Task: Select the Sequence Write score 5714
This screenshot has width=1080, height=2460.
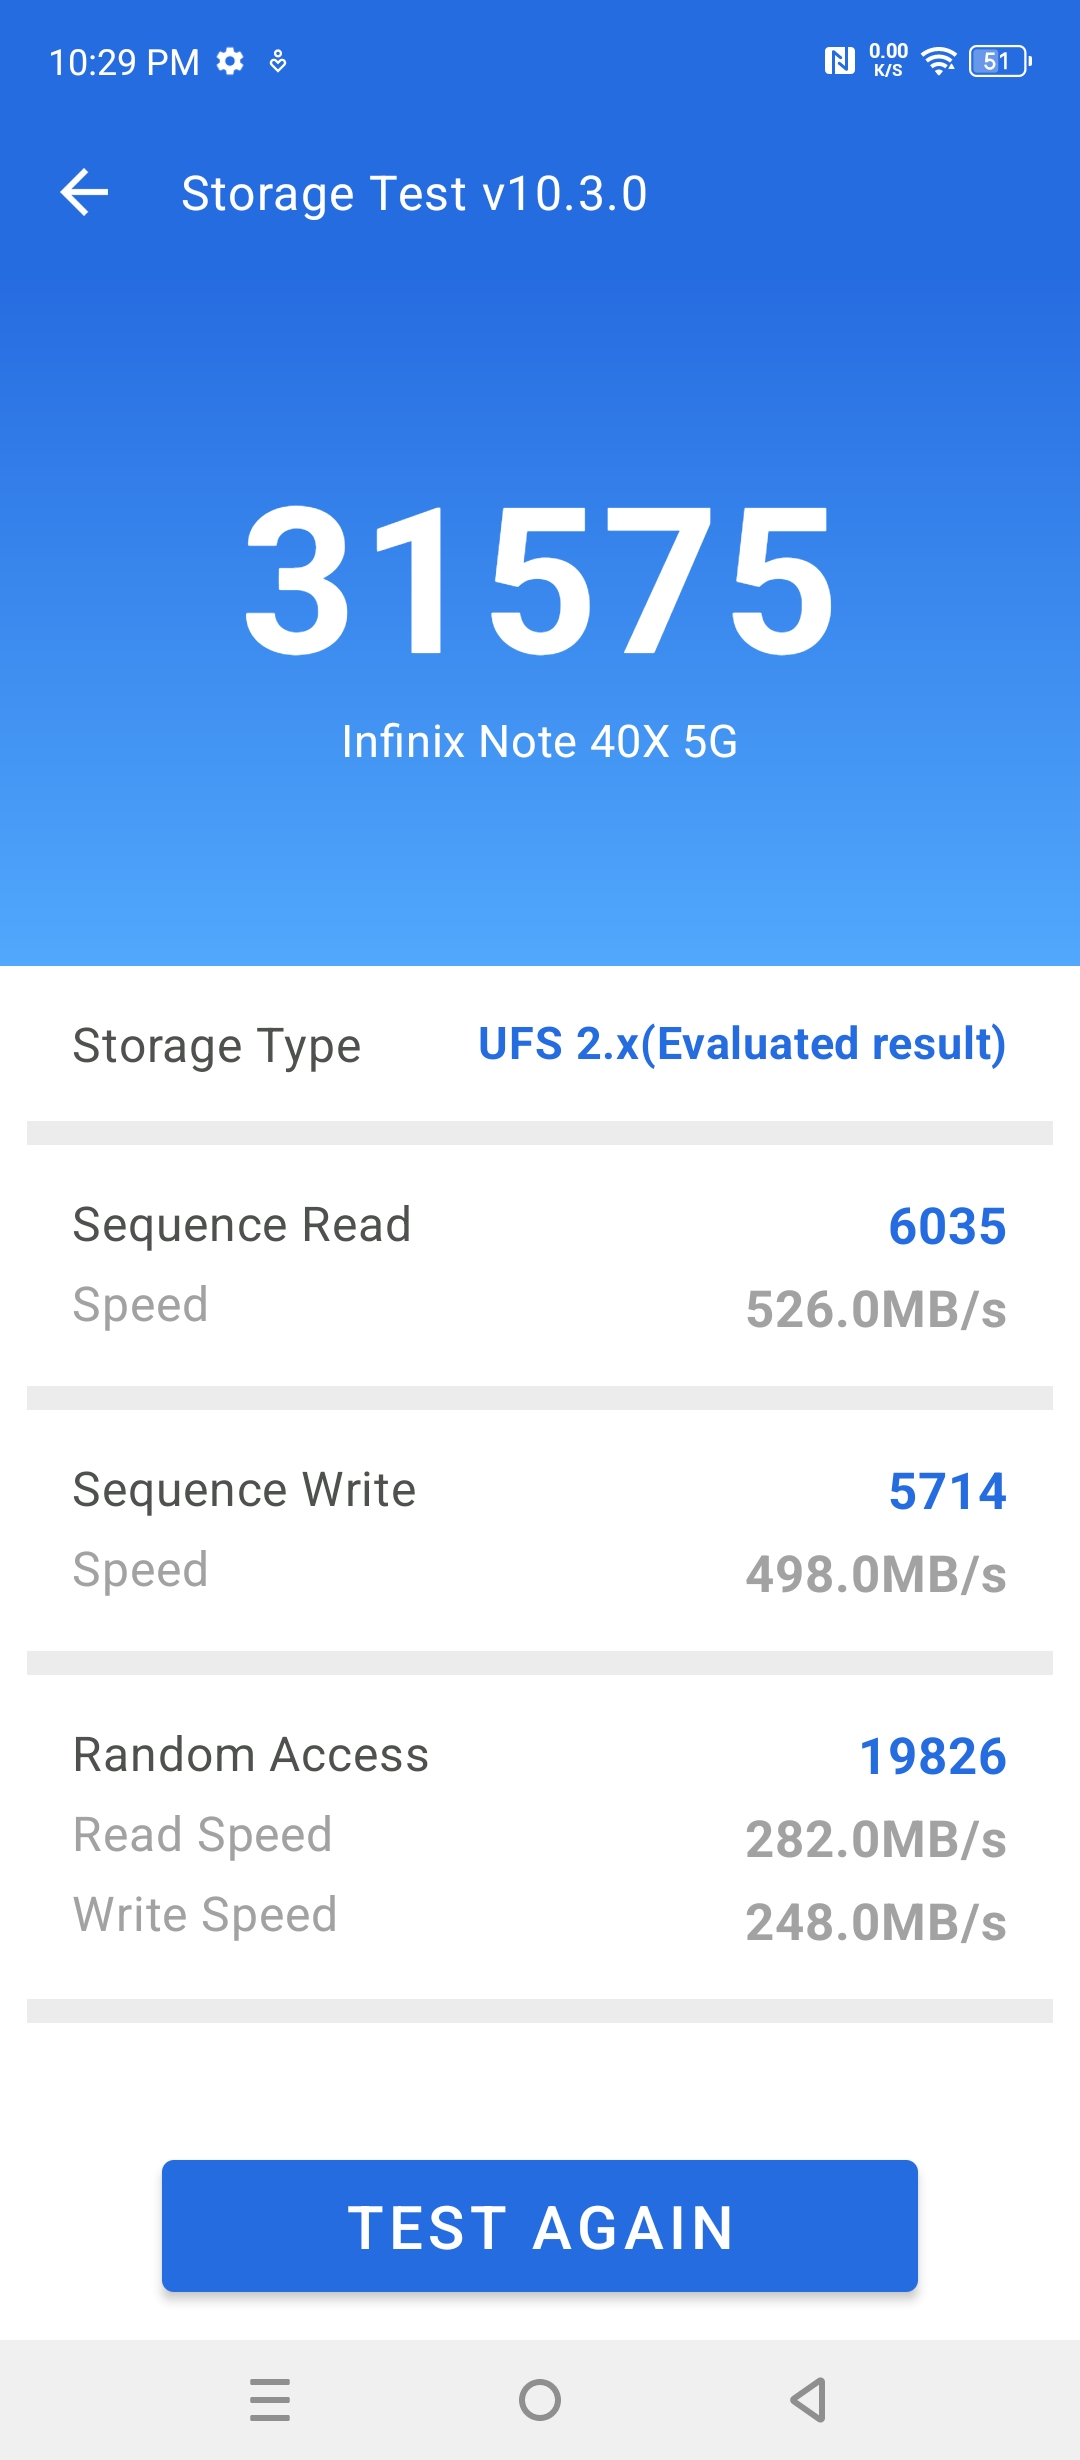Action: [x=947, y=1491]
